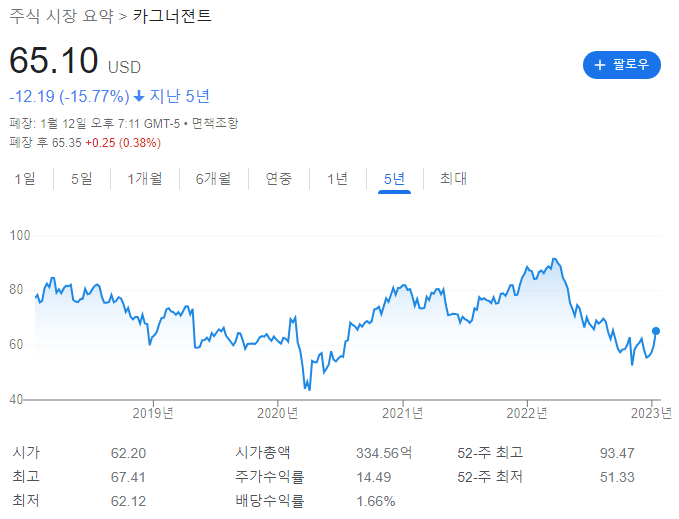Select the active 5년 range tab

pyautogui.click(x=394, y=178)
